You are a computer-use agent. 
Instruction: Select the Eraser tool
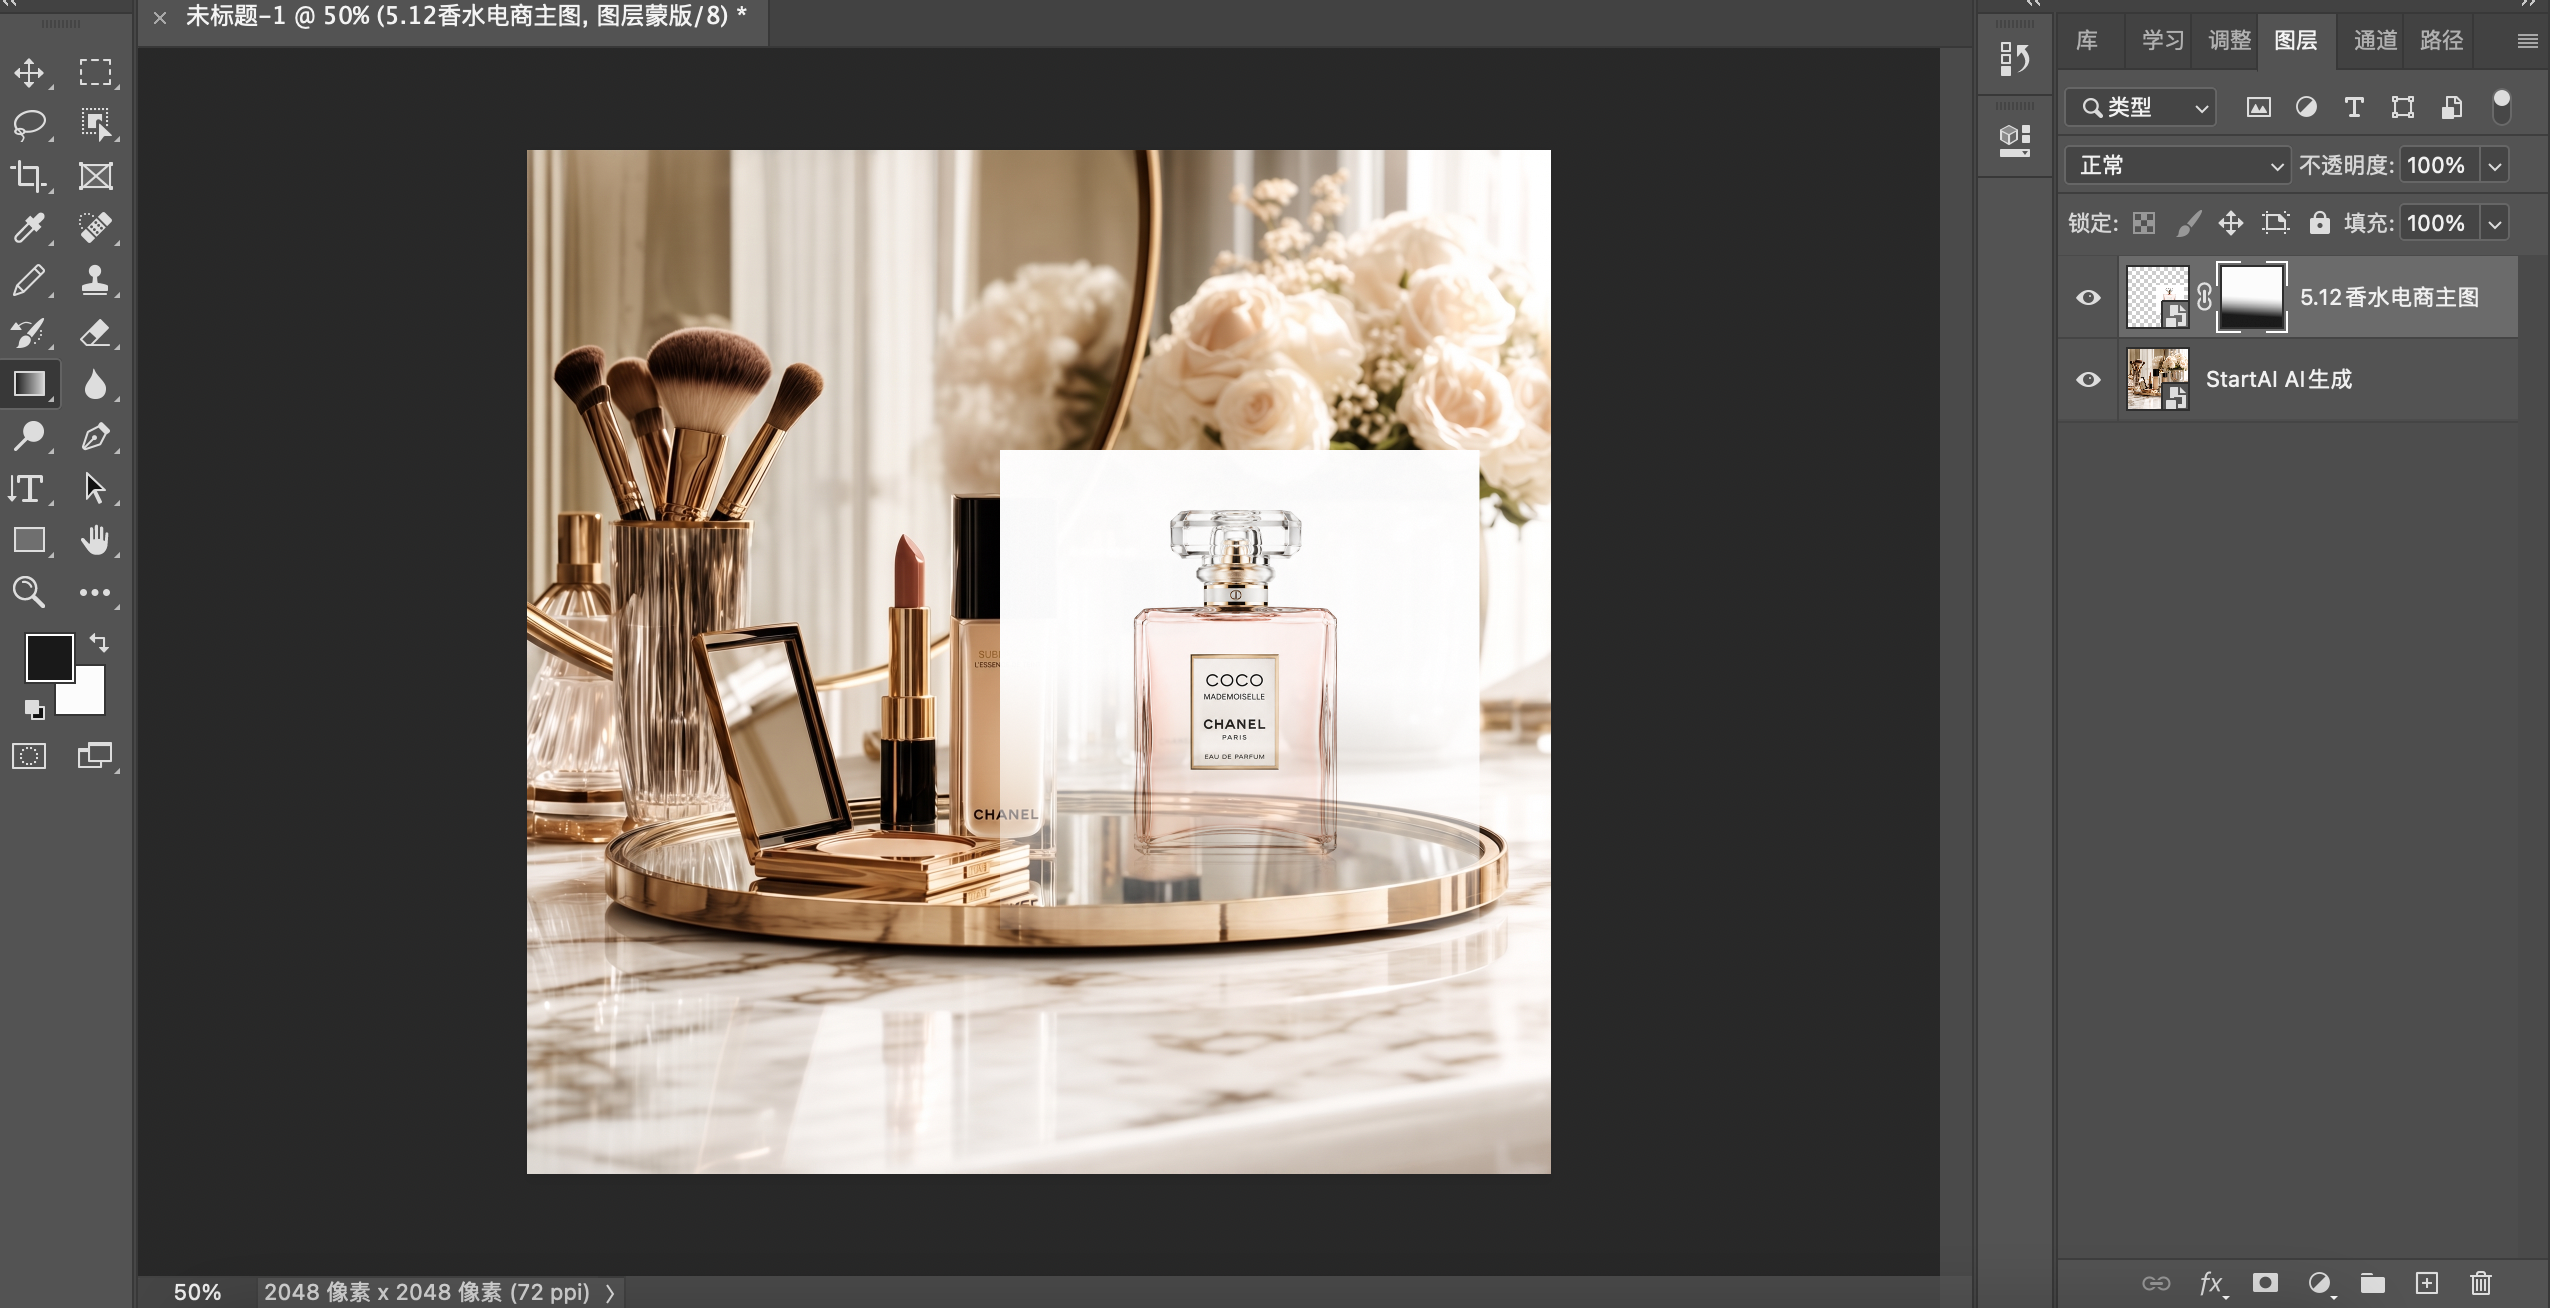(x=96, y=332)
